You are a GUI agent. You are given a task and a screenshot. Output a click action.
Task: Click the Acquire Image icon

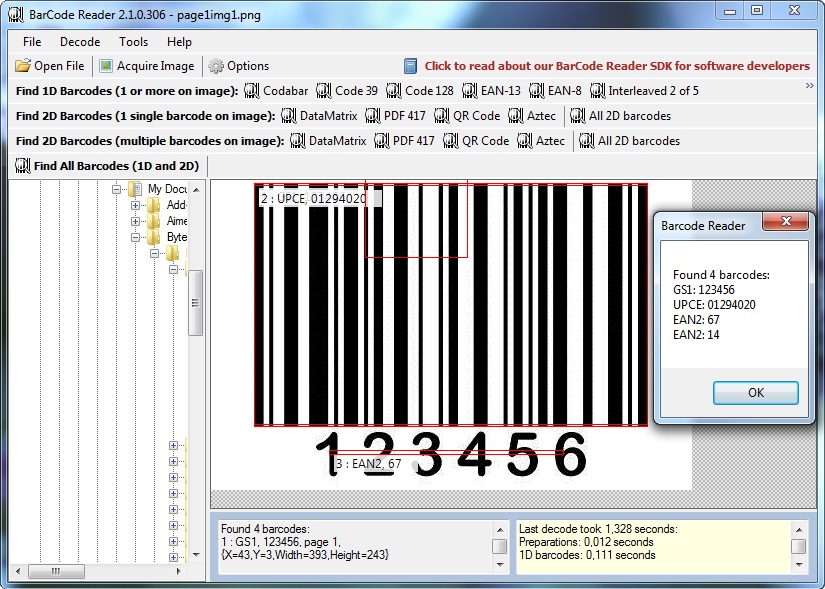pos(106,66)
